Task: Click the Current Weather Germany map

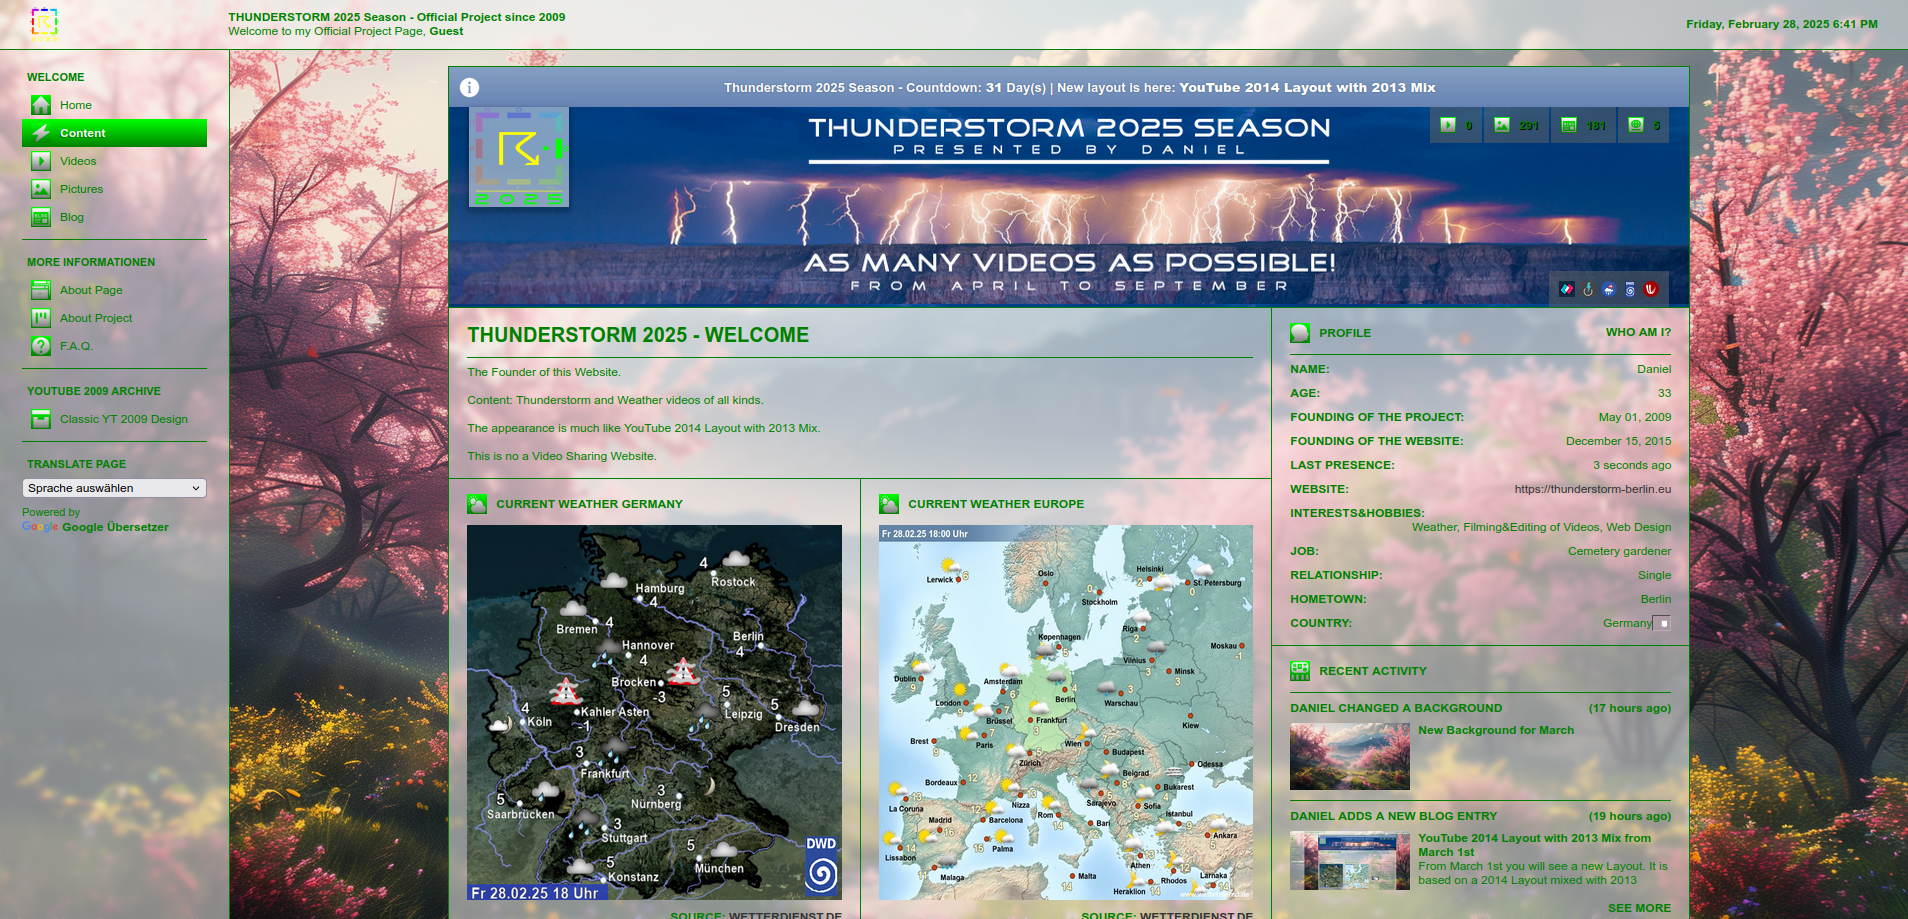Action: tap(654, 712)
